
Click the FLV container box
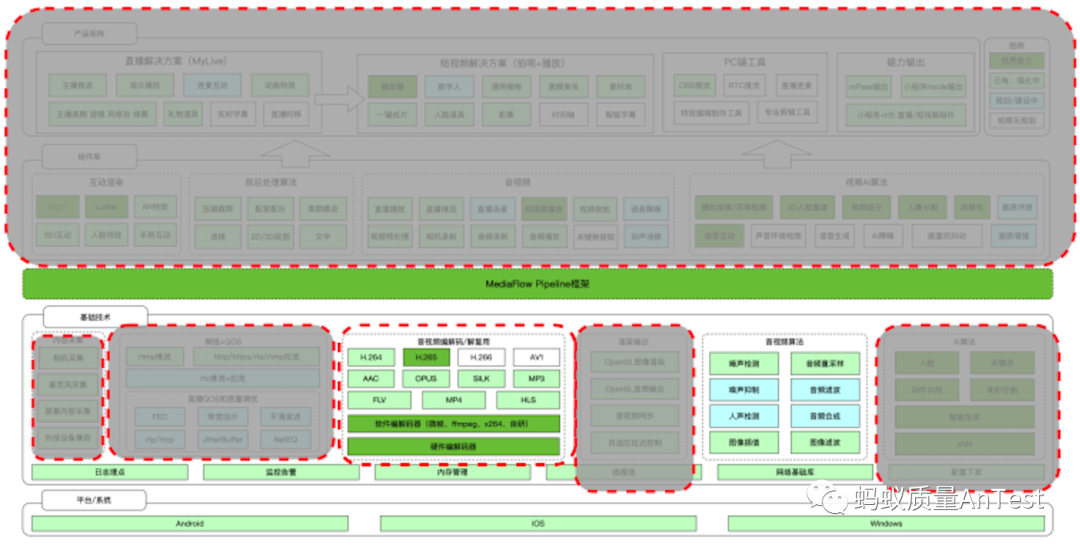click(380, 400)
